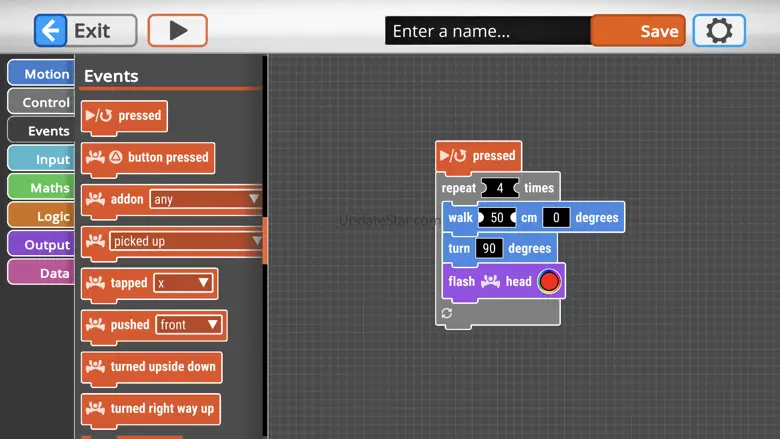780x439 pixels.
Task: Click the 'Enter a name...' text field
Action: [x=487, y=31]
